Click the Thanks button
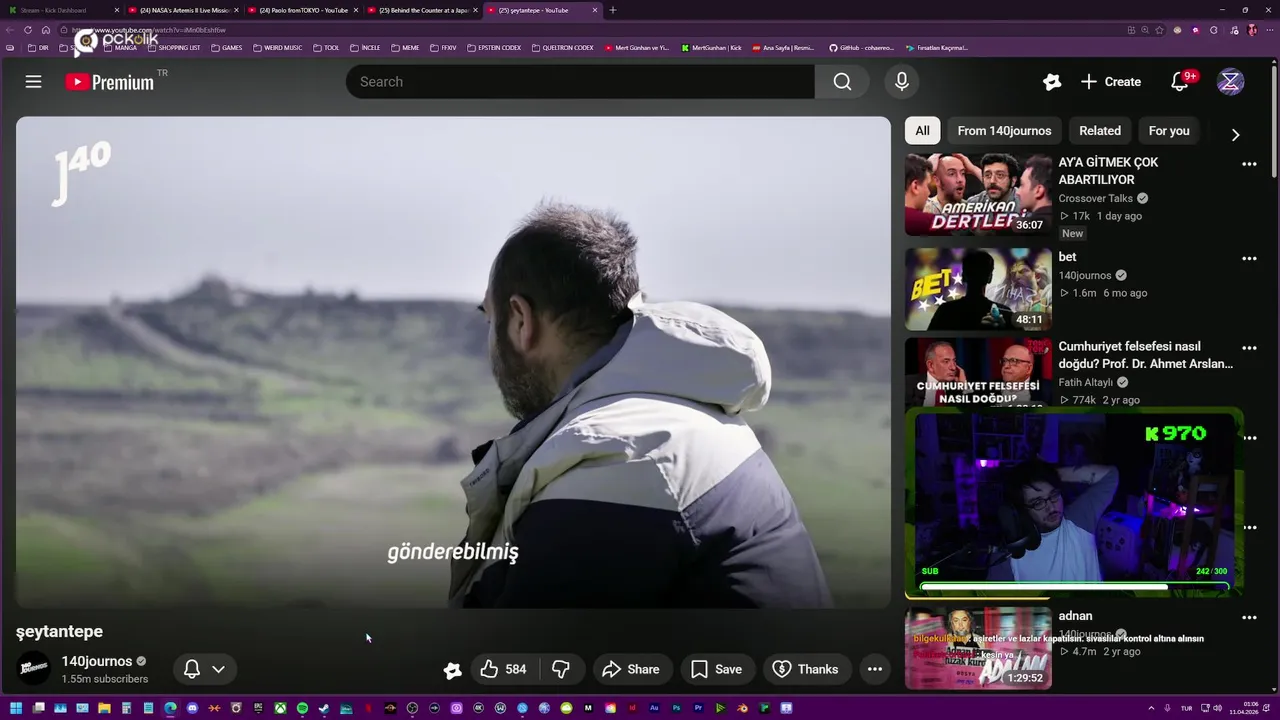Screen dimensions: 1280x720 (x=806, y=669)
